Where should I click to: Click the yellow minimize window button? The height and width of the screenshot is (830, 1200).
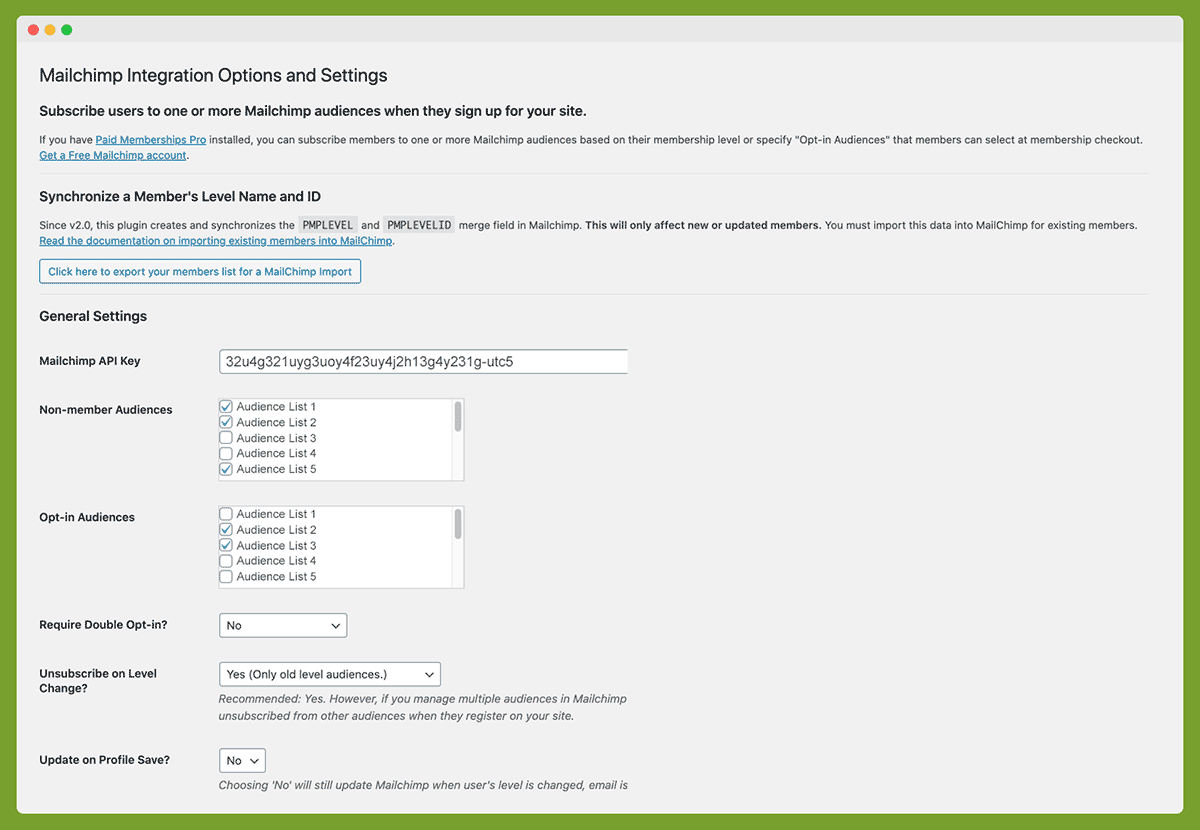[x=50, y=30]
